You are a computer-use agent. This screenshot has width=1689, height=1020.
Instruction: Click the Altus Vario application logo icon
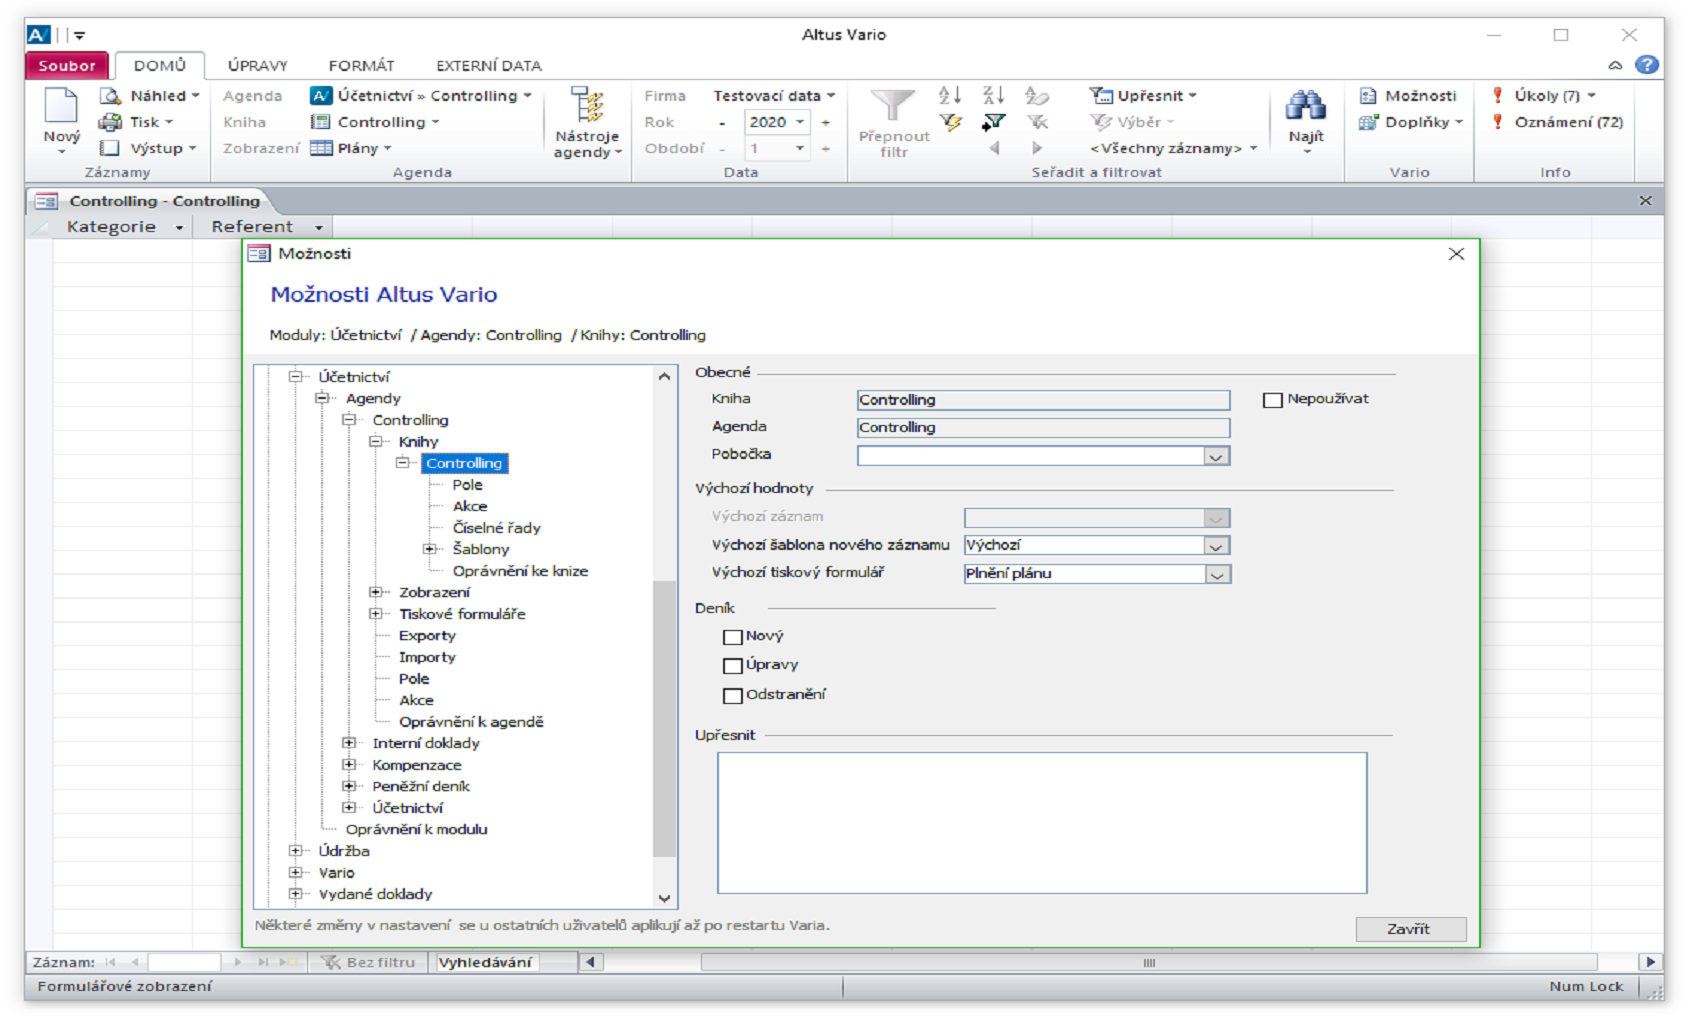(38, 34)
